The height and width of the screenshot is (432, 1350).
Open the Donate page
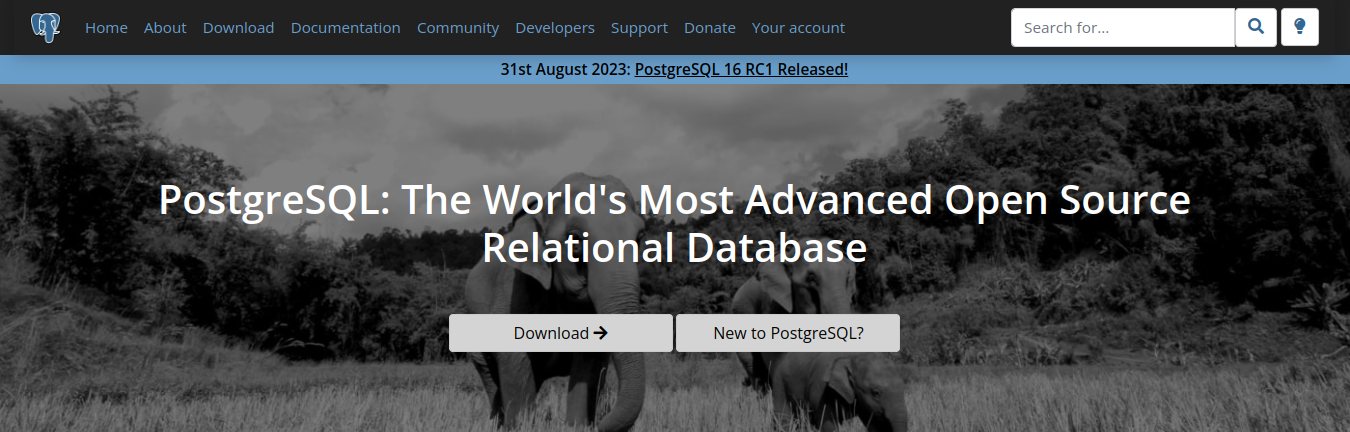(x=709, y=28)
